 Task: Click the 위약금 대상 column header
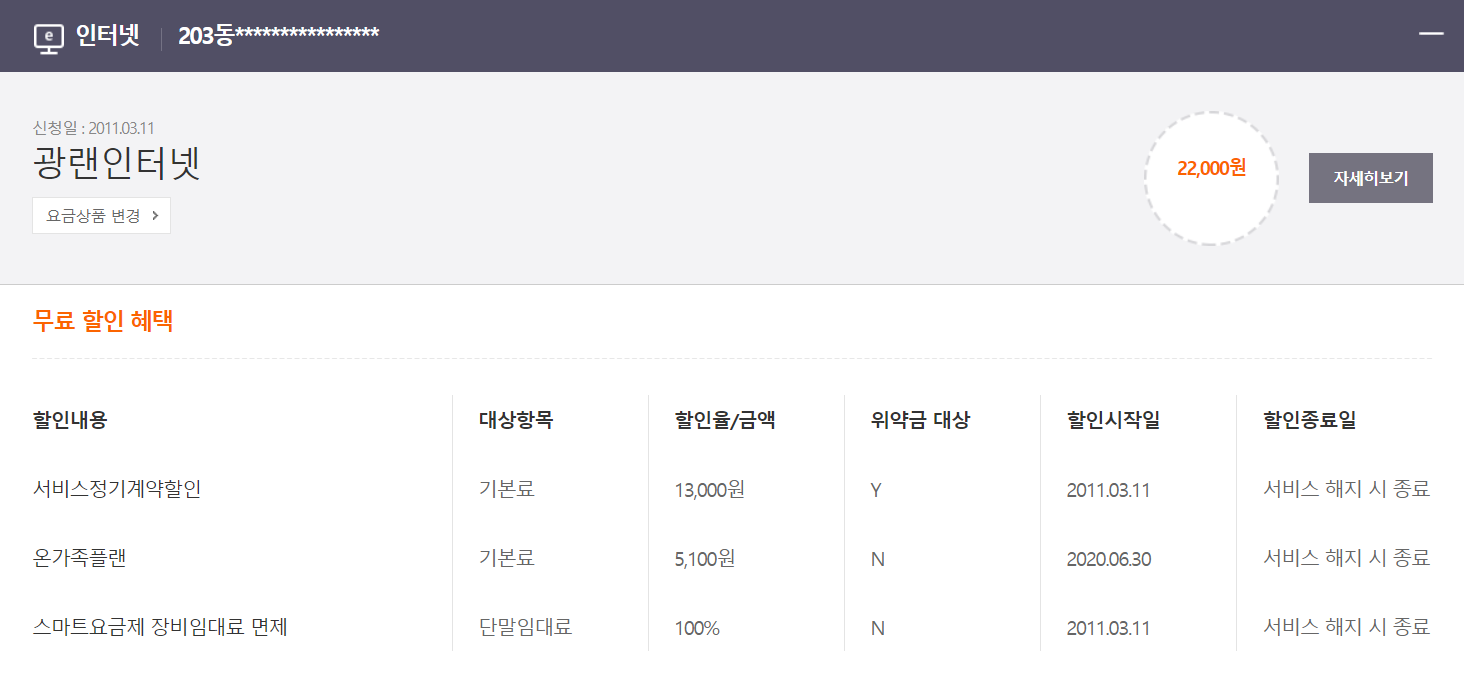pyautogui.click(x=920, y=420)
